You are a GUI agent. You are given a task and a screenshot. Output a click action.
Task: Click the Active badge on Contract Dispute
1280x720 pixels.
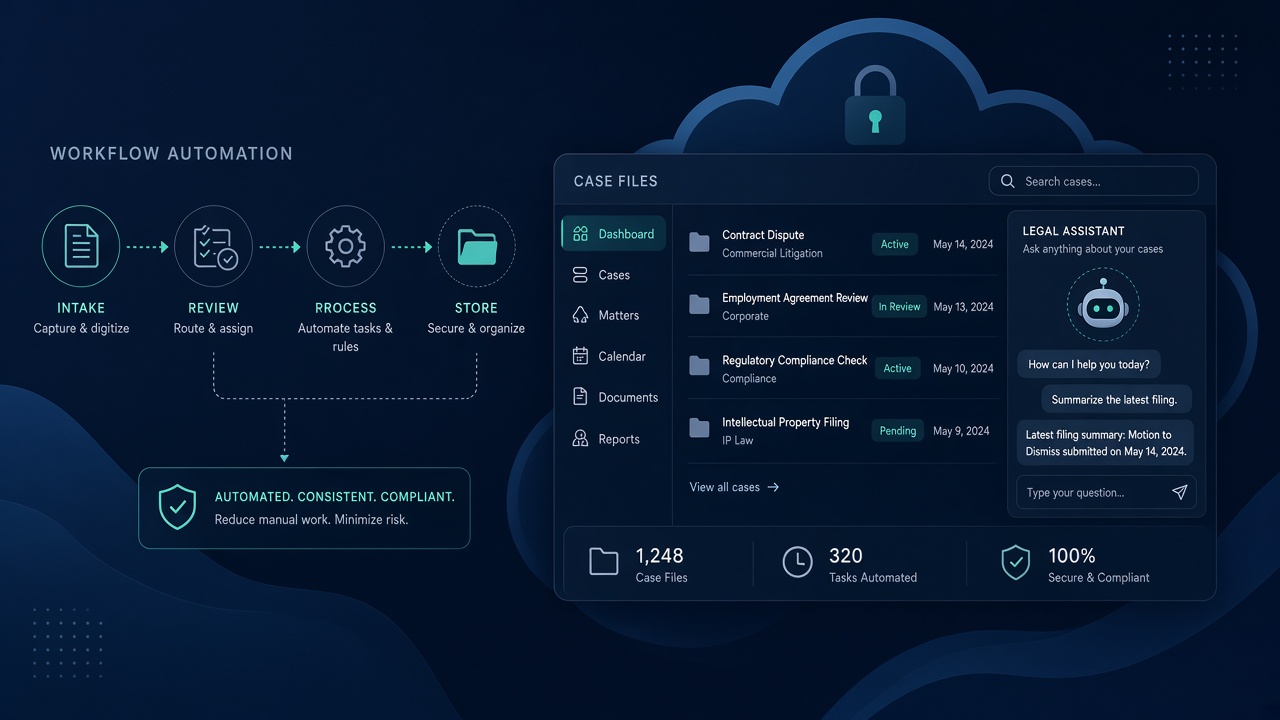pos(895,244)
